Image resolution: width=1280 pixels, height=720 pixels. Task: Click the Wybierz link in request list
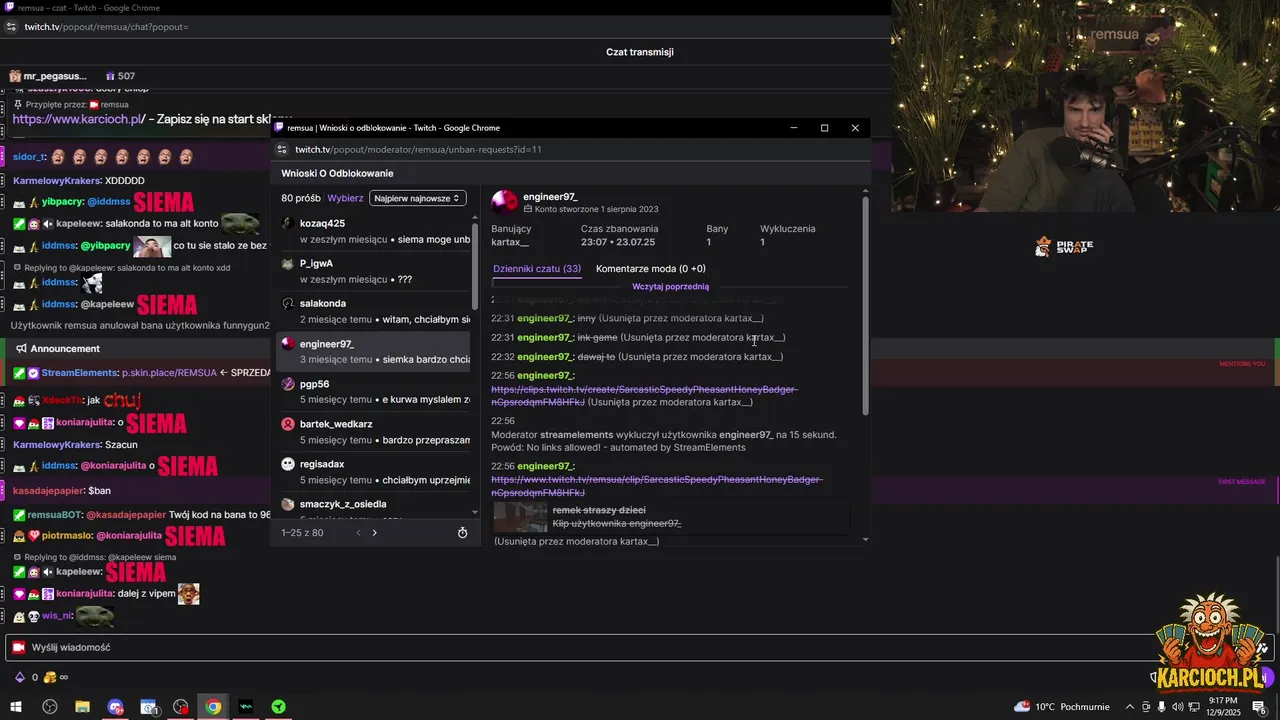coord(345,198)
